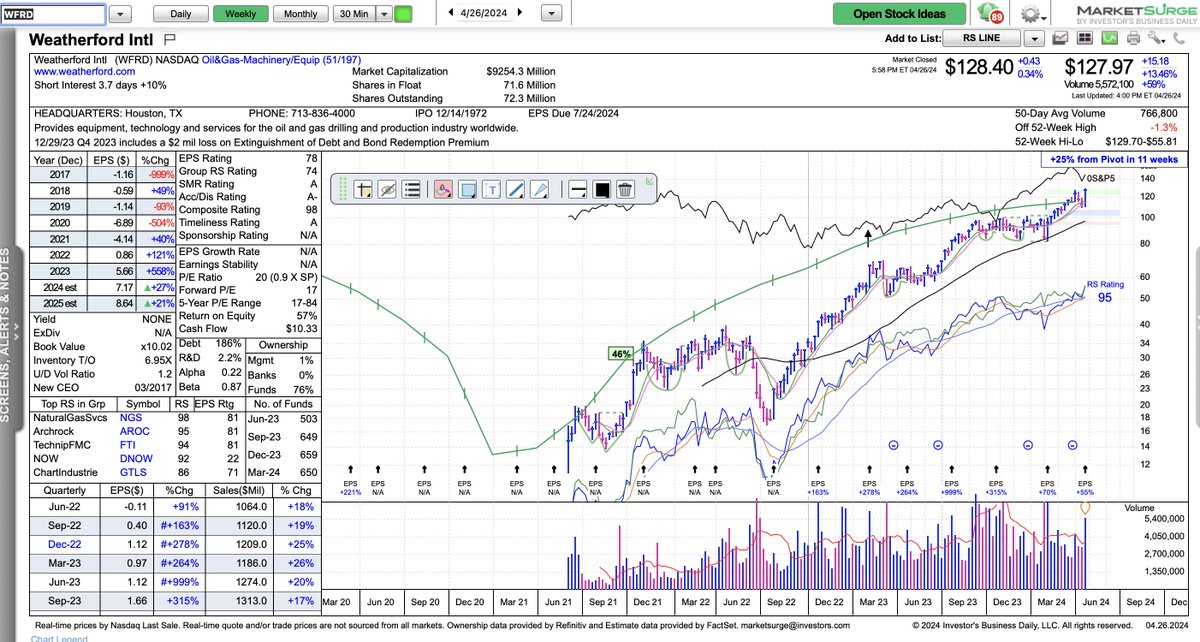The height and width of the screenshot is (642, 1200).
Task: Open the symbol history dropdown arrow
Action: [120, 15]
